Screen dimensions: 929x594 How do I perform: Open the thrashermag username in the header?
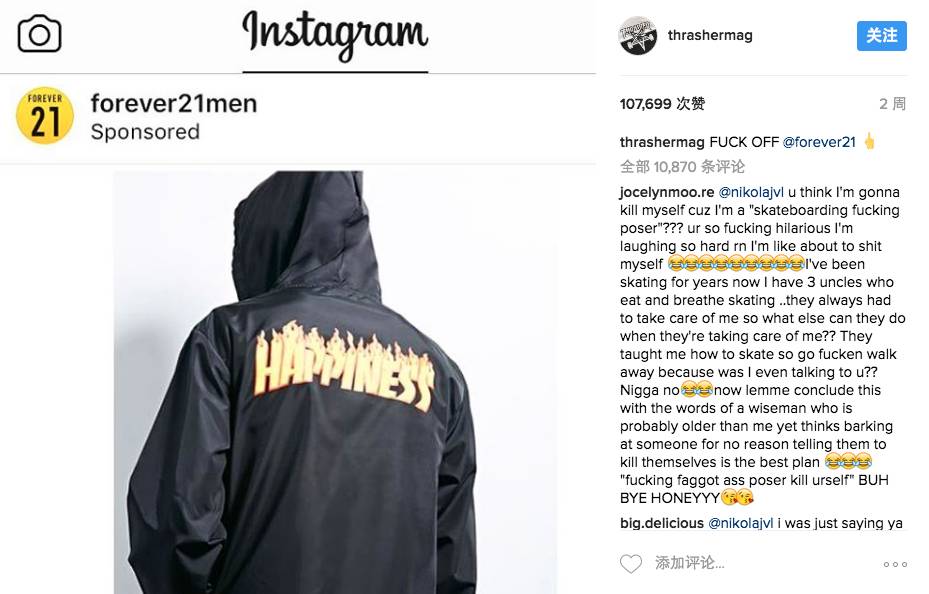point(710,36)
